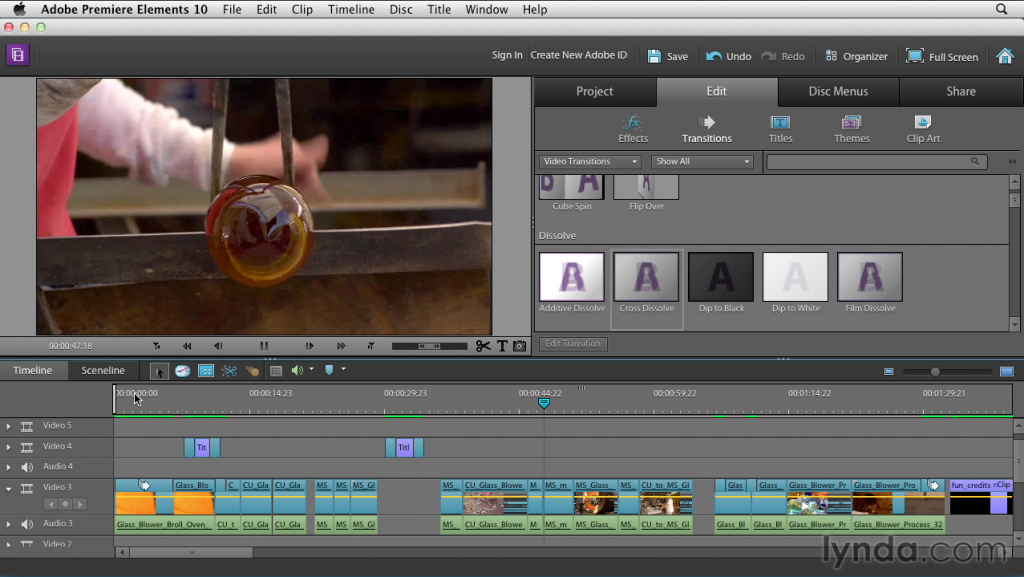Click the shuttle control slider

[x=429, y=346]
